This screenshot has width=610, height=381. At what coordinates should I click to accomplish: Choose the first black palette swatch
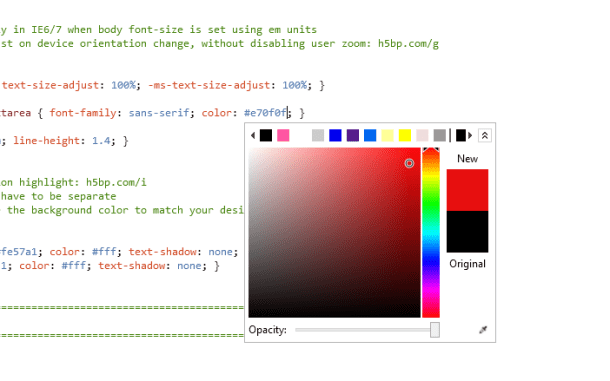coord(266,135)
